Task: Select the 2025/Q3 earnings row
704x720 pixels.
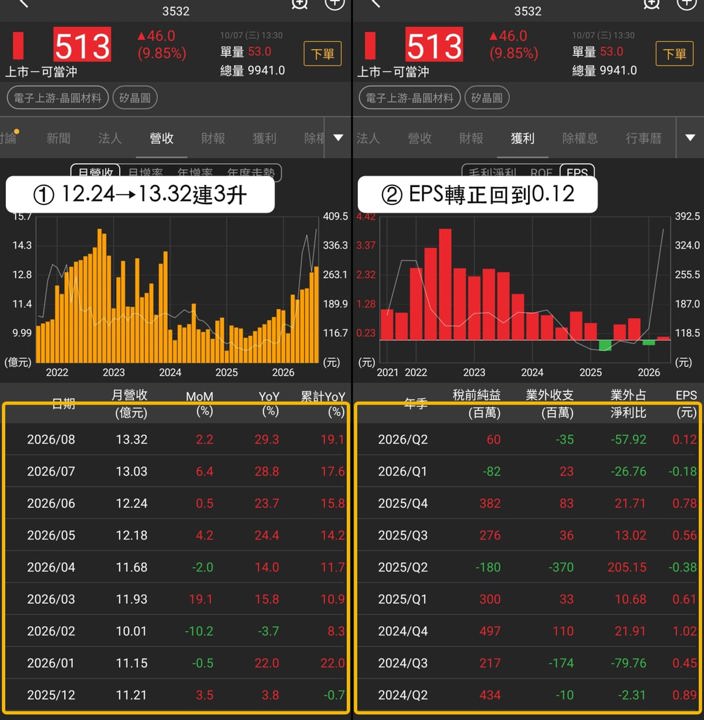Action: click(528, 535)
